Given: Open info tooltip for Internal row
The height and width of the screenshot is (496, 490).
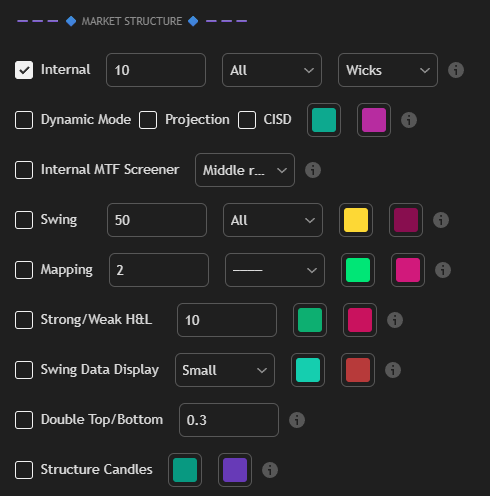Looking at the screenshot, I should pos(456,70).
